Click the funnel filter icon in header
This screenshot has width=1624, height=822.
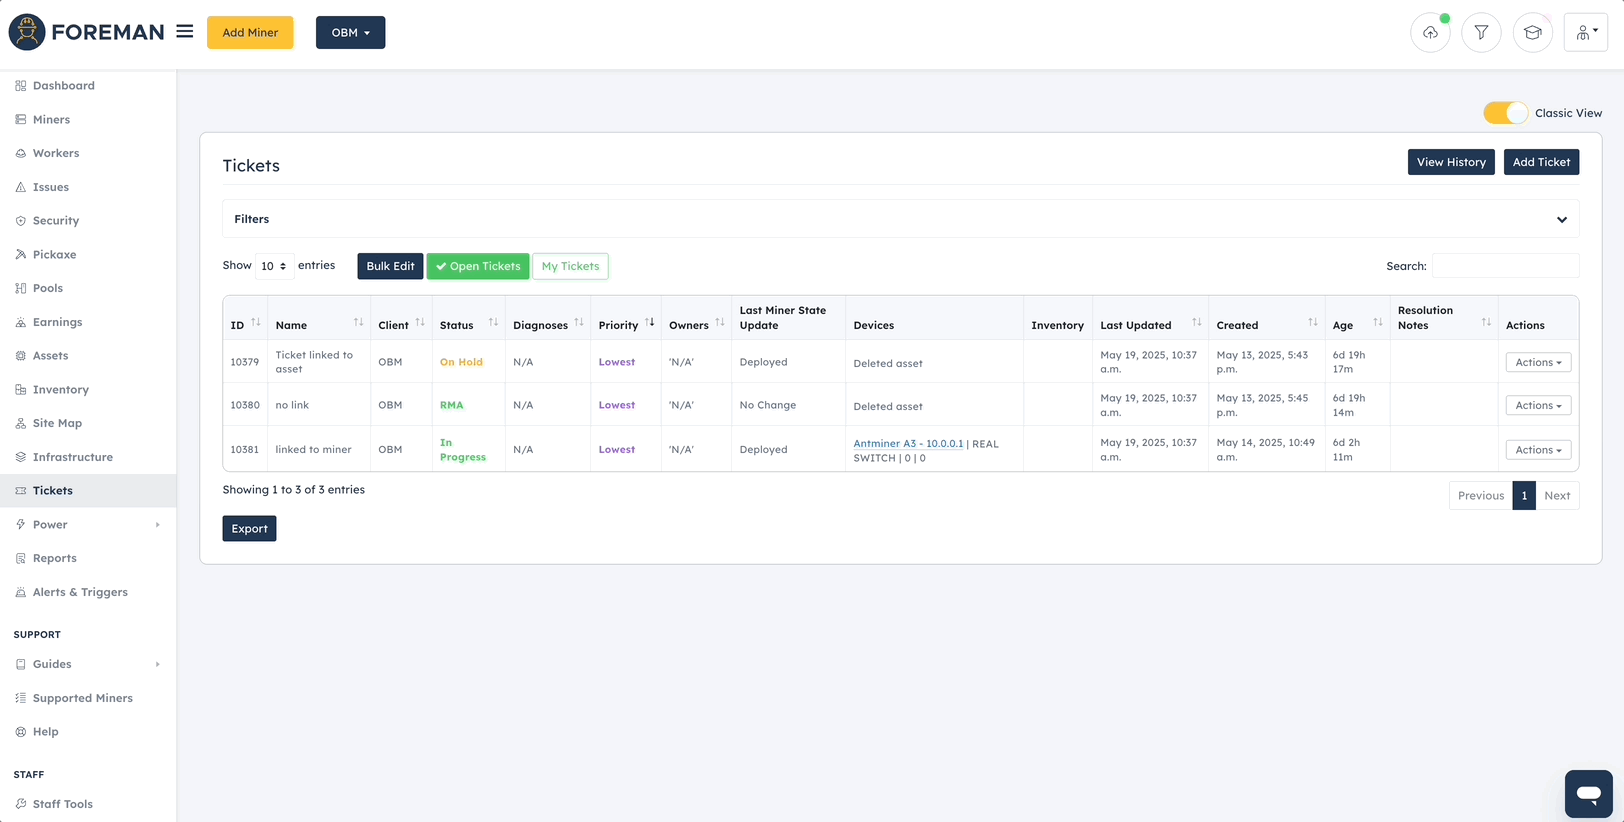click(x=1481, y=33)
